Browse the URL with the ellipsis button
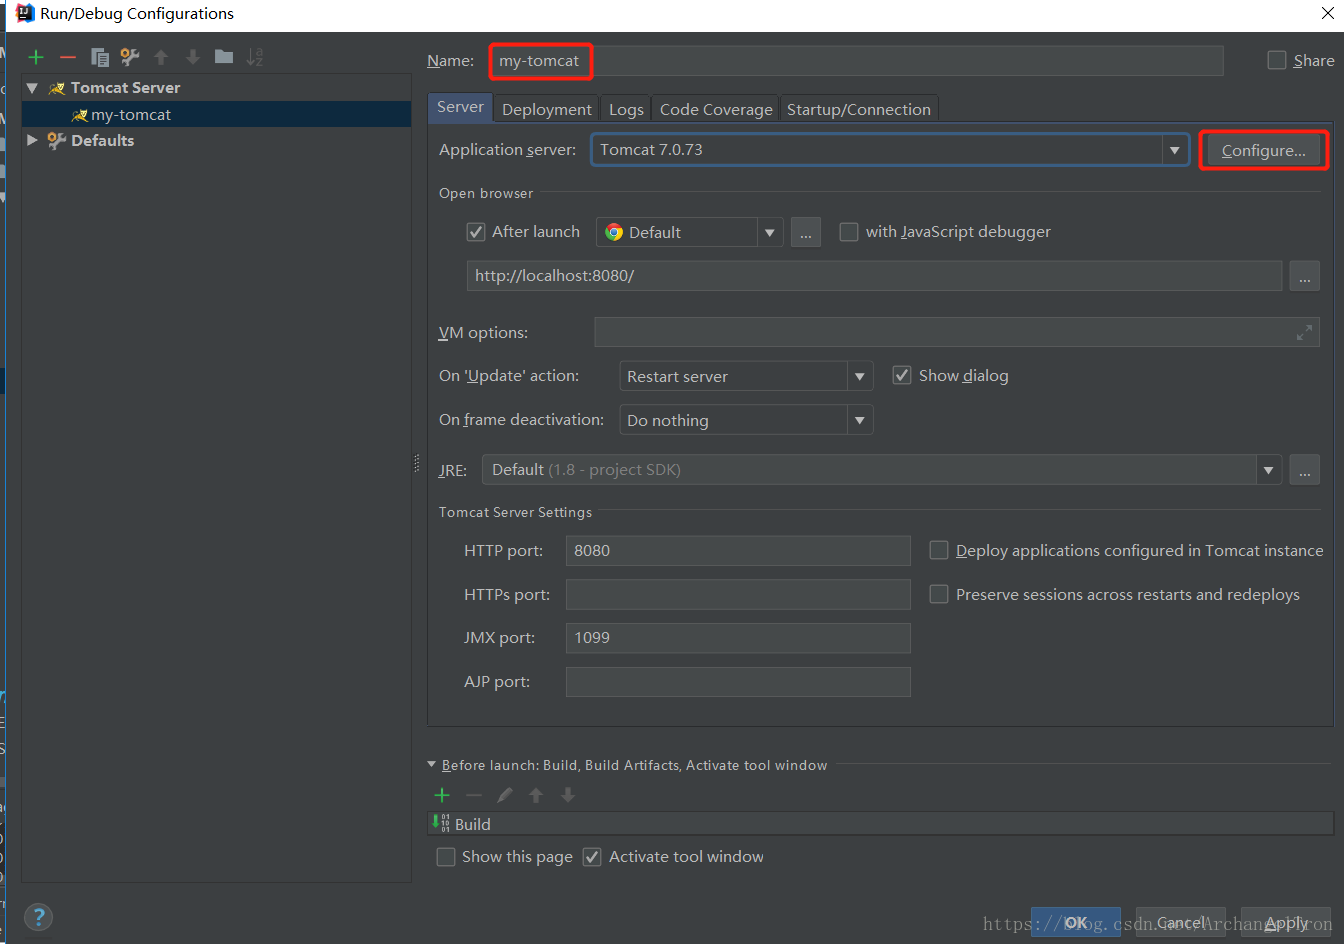 point(1304,276)
